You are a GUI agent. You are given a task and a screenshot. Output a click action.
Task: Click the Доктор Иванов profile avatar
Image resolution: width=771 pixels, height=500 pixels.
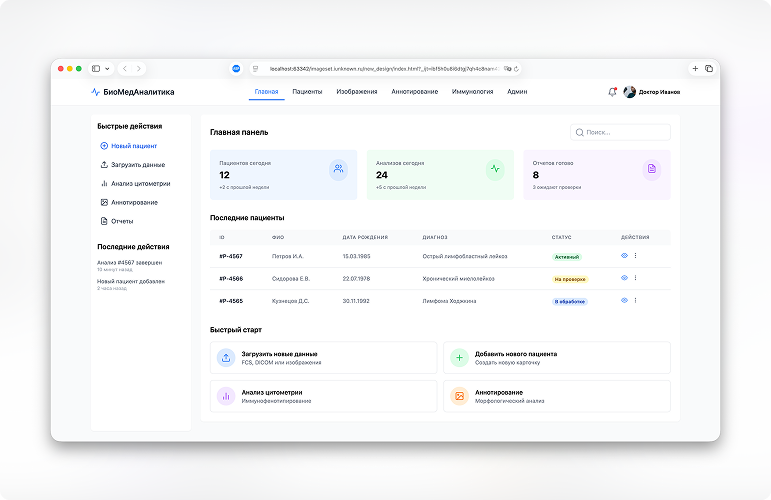coord(629,92)
